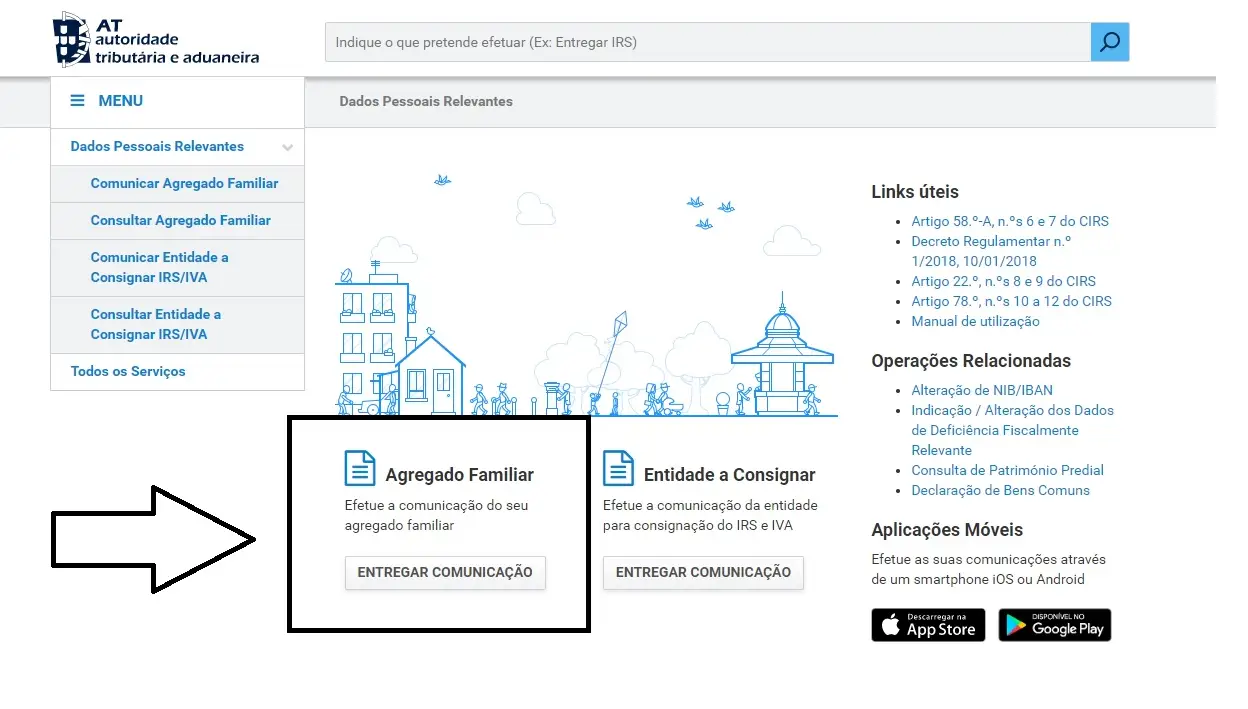Open the Google Play download badge

(1054, 625)
